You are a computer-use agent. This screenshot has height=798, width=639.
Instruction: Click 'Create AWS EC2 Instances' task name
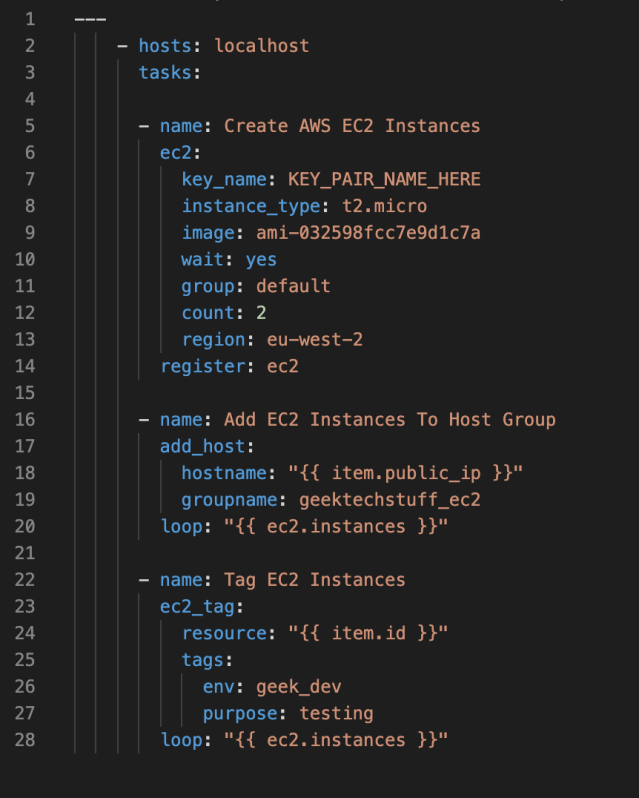(352, 126)
